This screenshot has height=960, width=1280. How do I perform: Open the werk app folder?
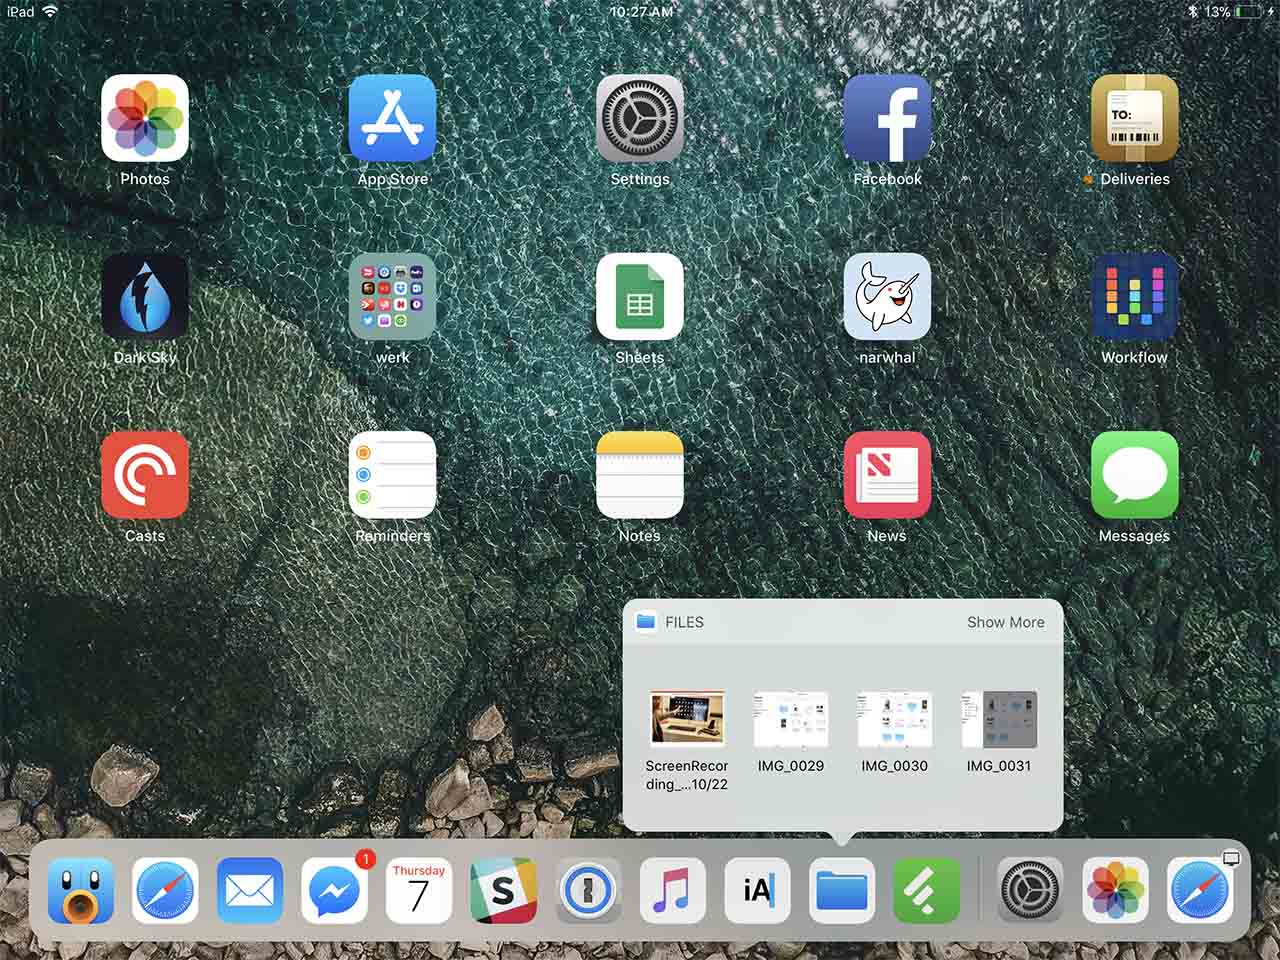(x=392, y=297)
